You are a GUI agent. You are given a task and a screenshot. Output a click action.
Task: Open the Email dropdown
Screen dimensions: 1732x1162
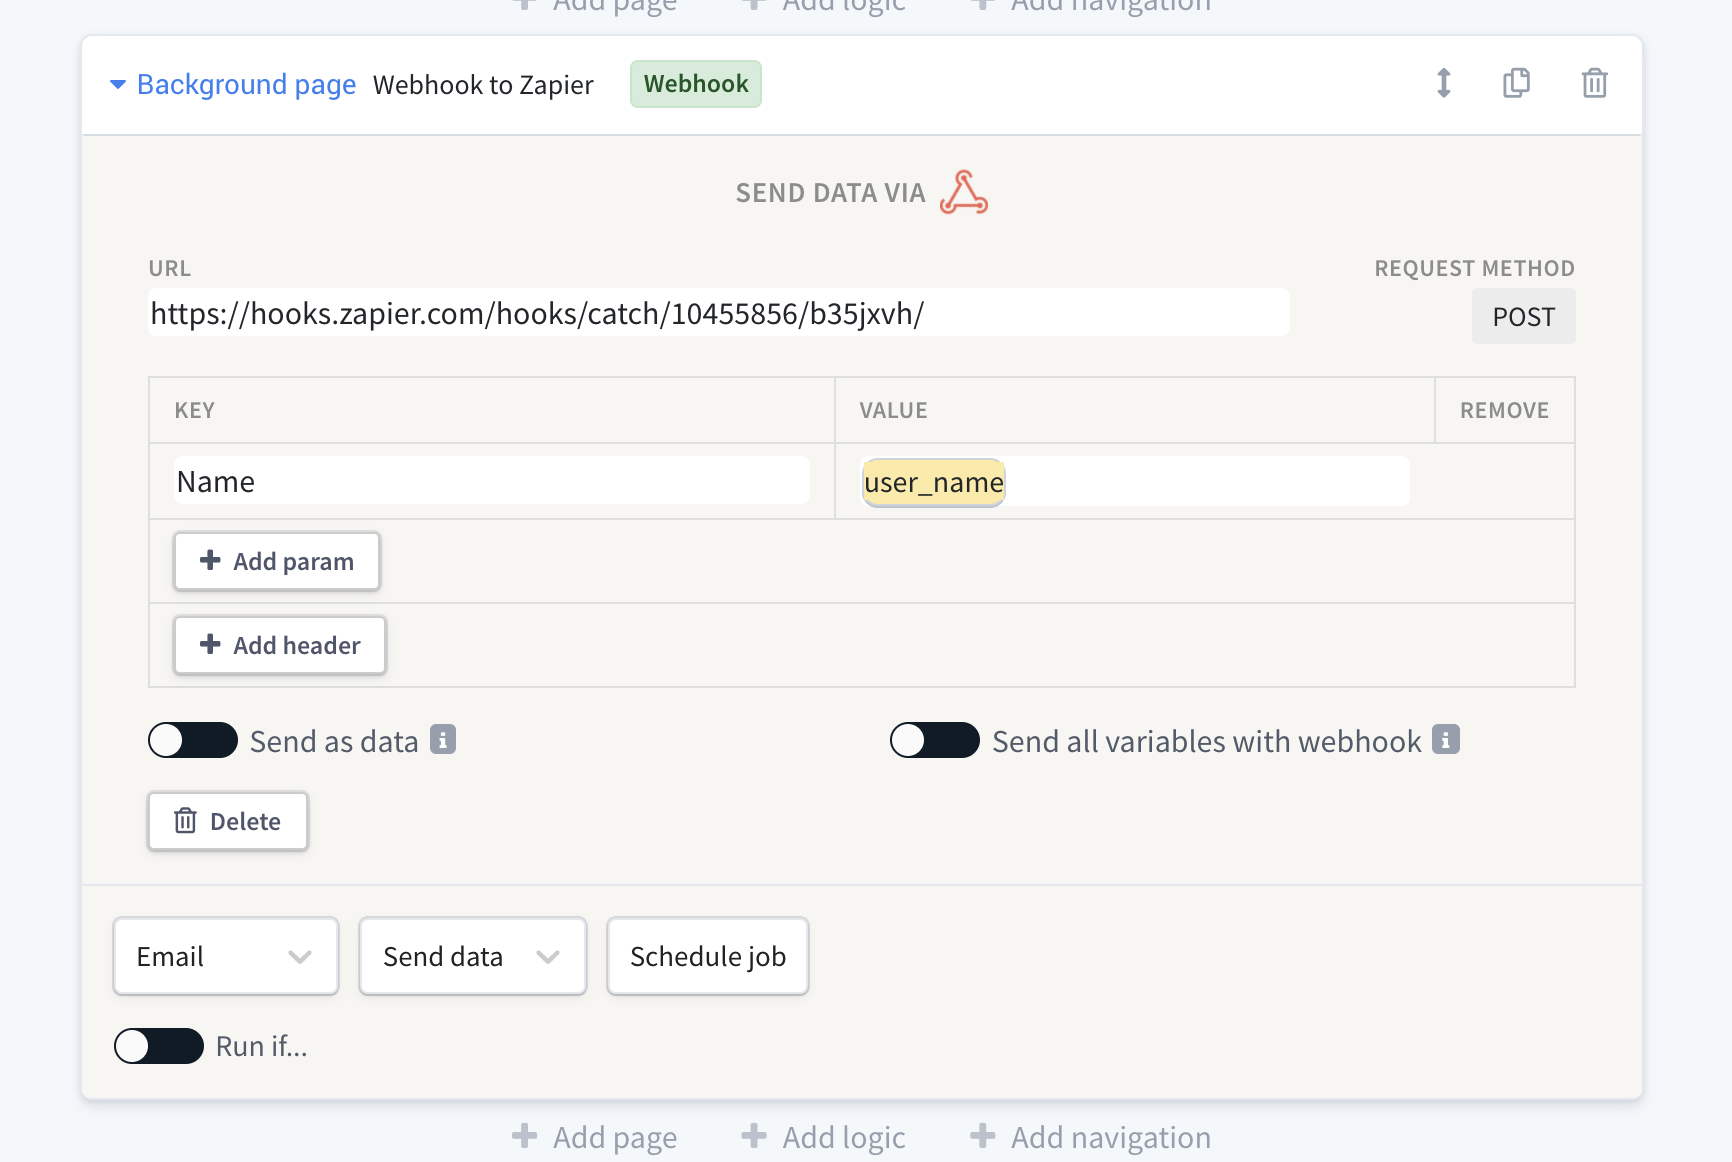226,956
